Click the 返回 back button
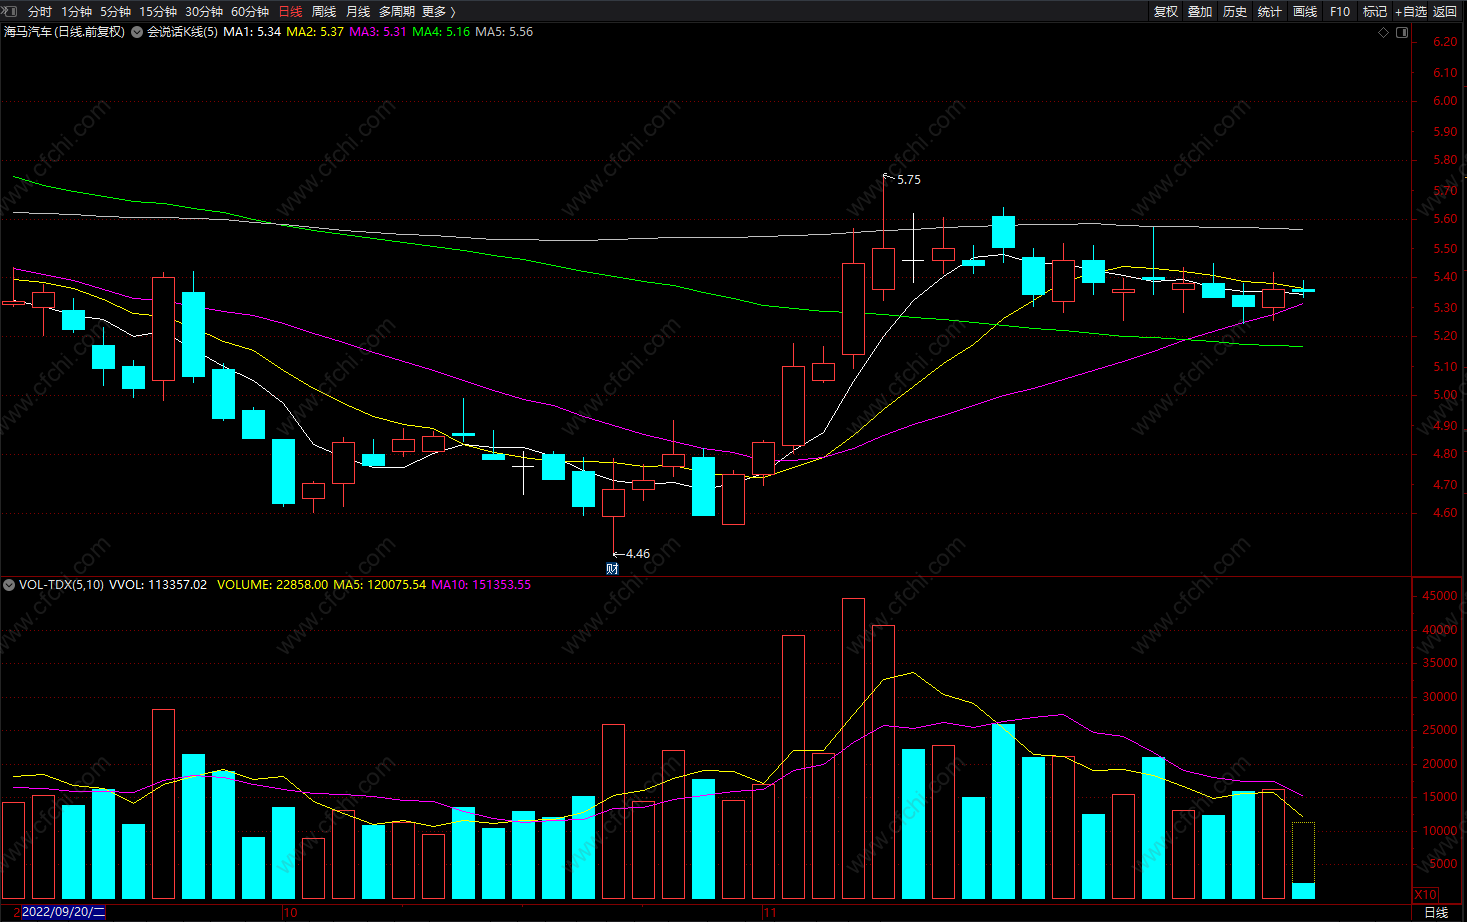Screen dimensions: 1467x922 (x=1445, y=12)
